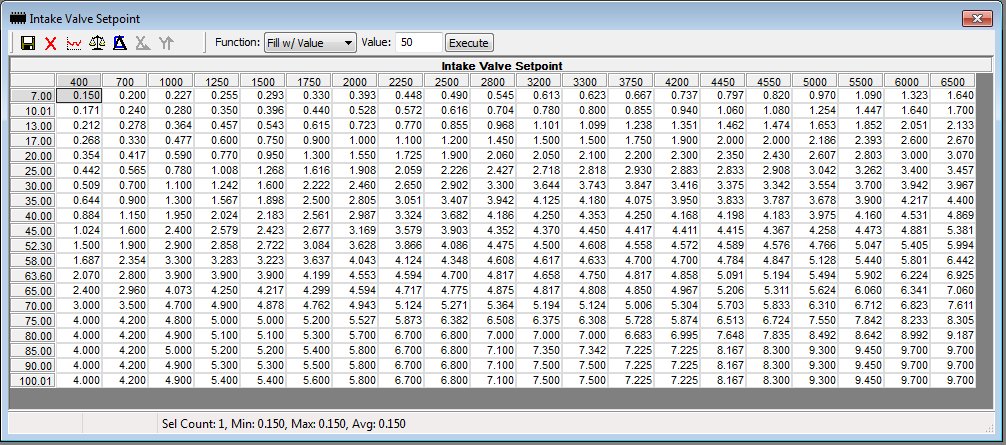Click the Value input field
This screenshot has height=445, width=1006.
tap(419, 43)
